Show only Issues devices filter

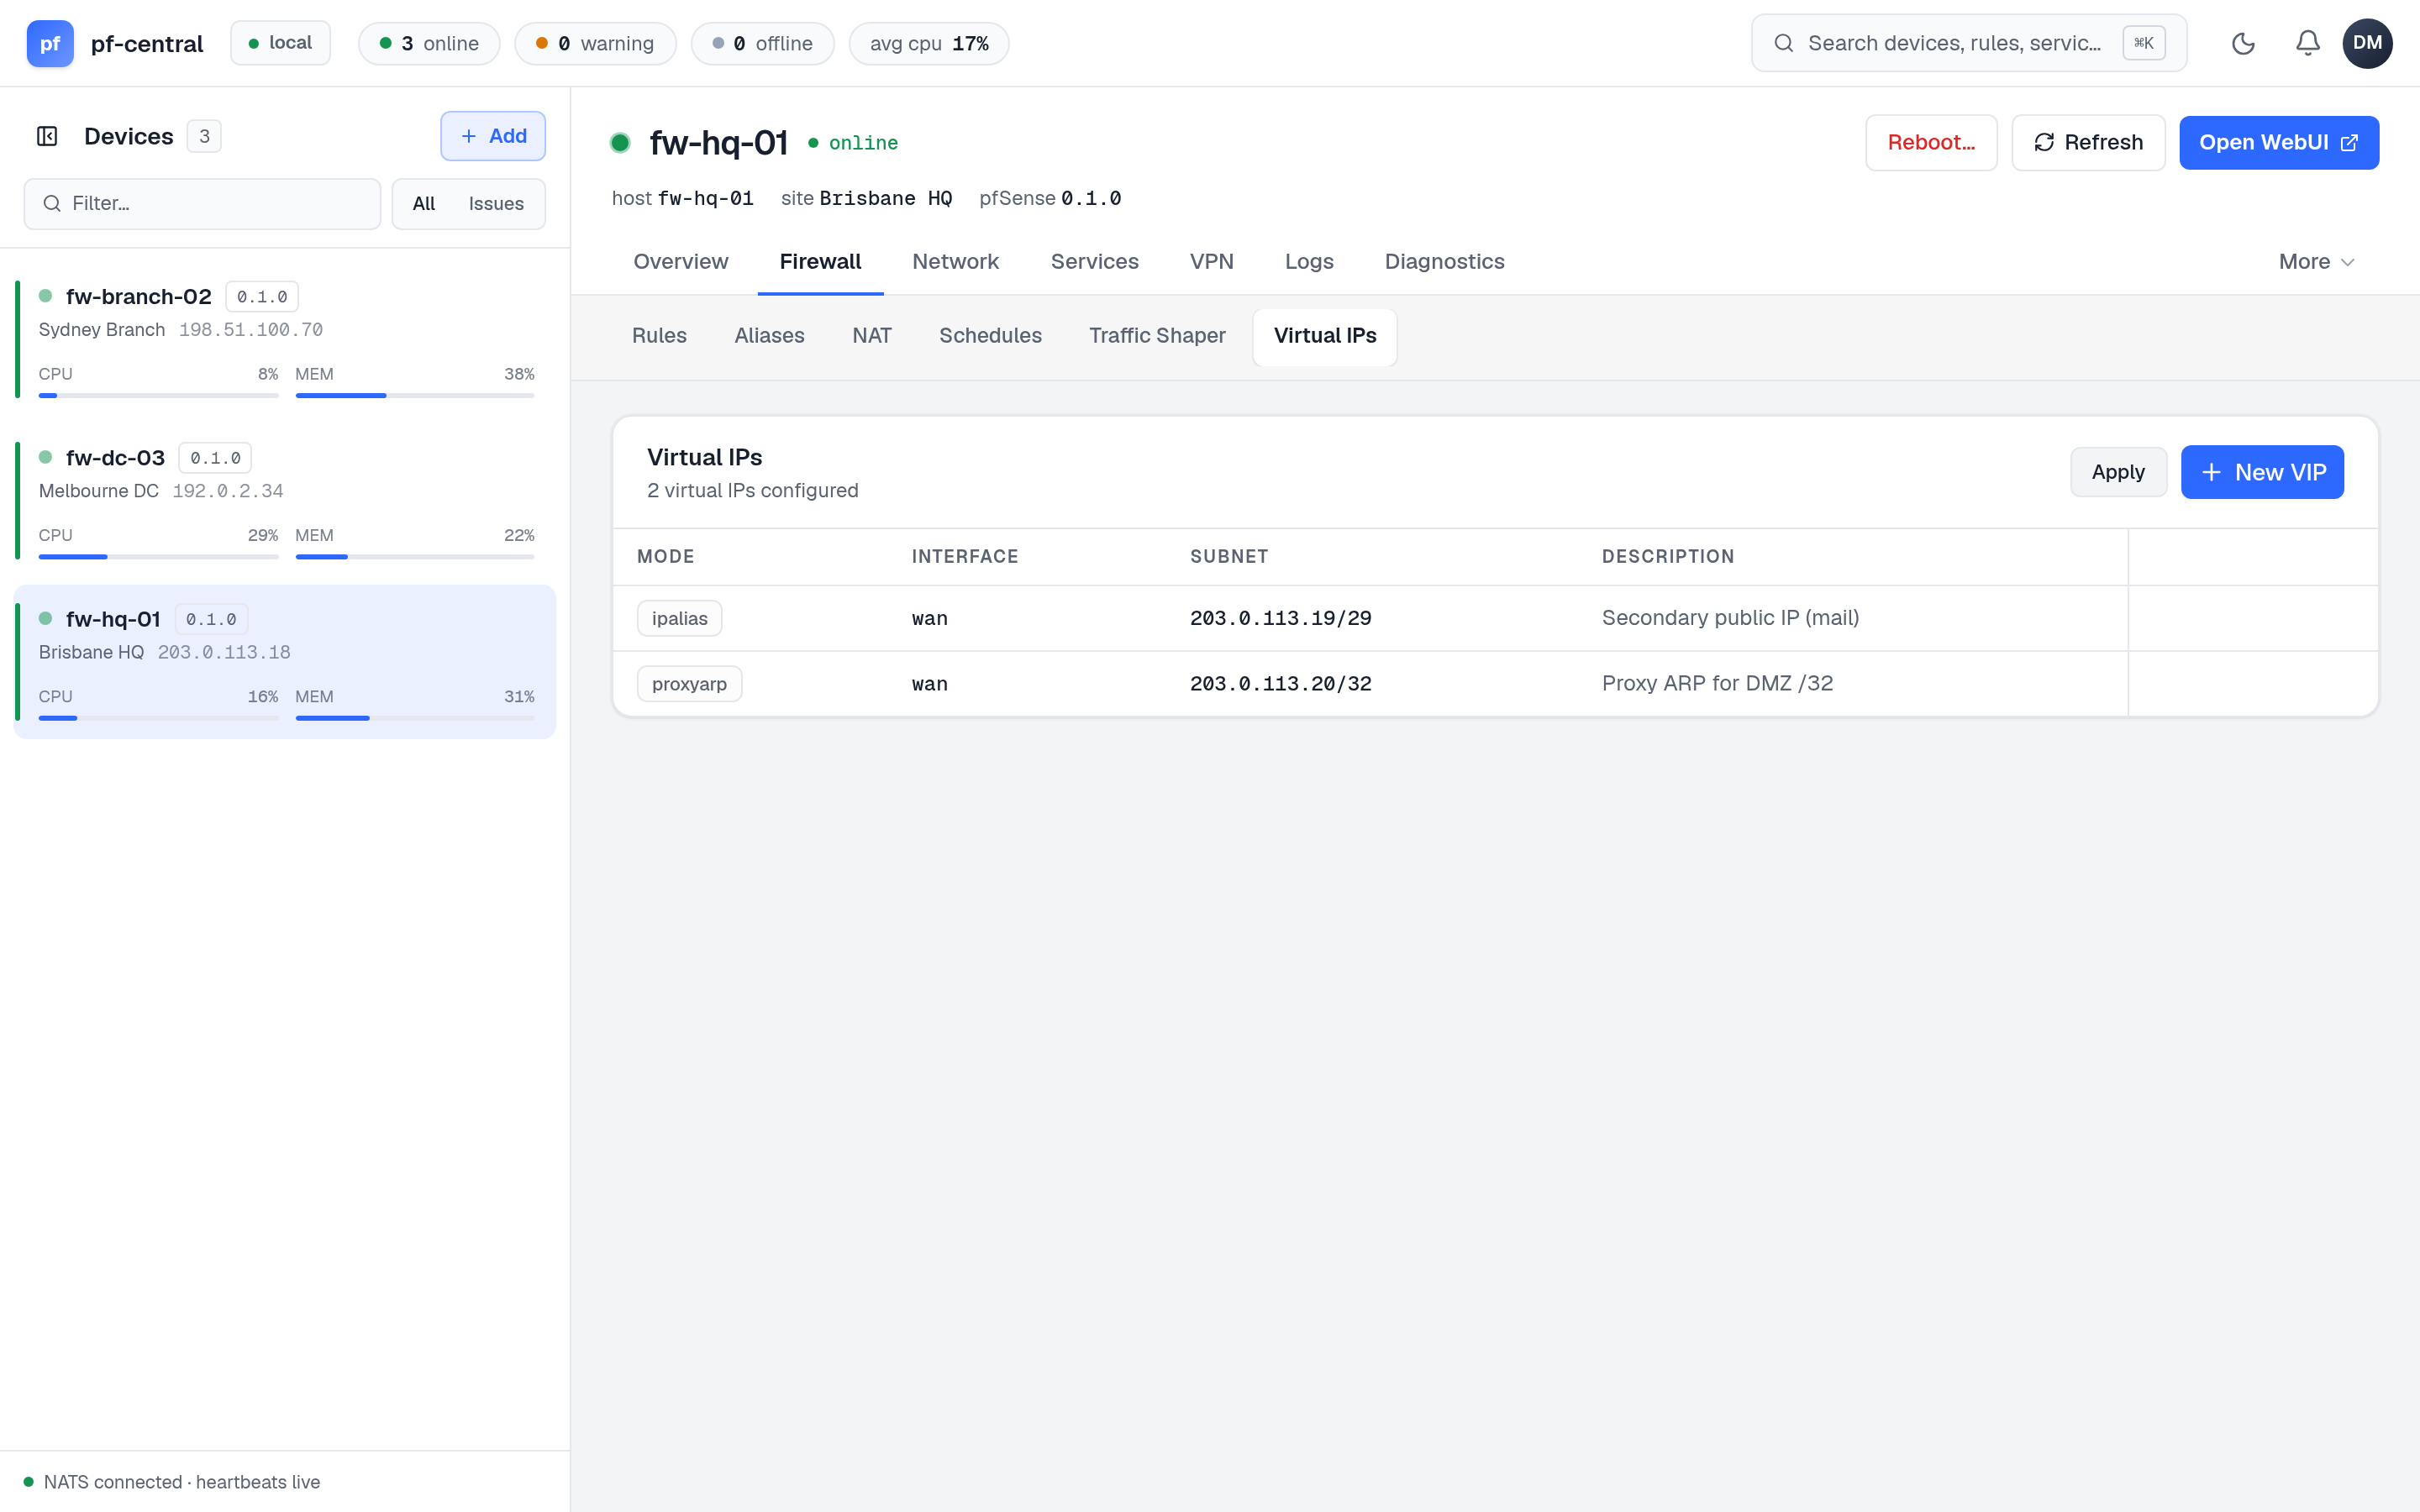[496, 204]
